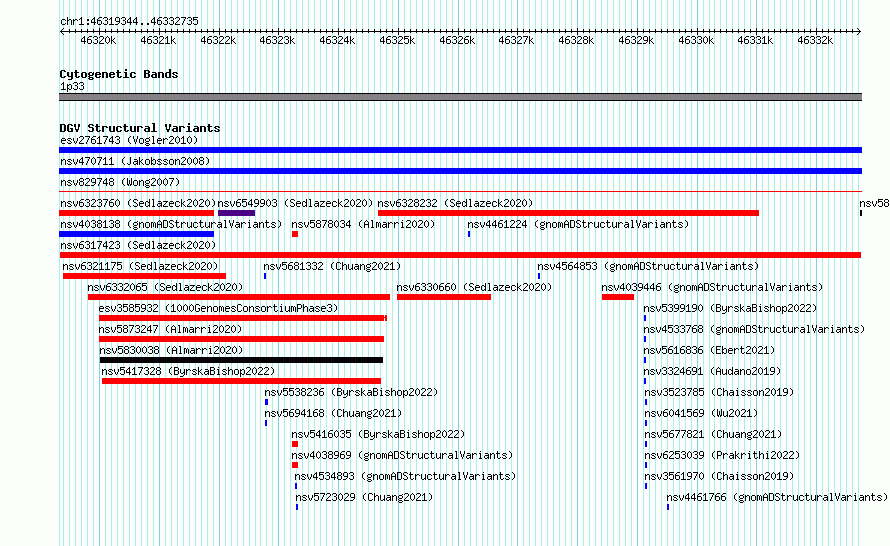
Task: Open nsv5416035 (ByrskaBishop2022) label
Action: click(378, 434)
